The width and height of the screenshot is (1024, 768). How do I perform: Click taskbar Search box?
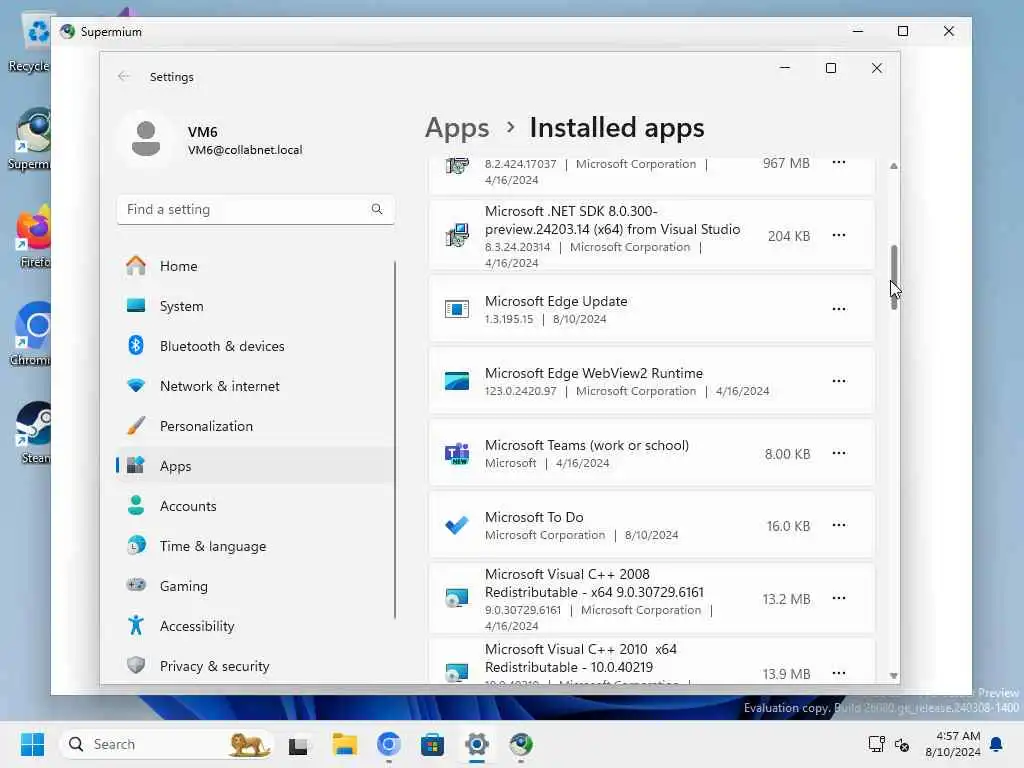(167, 744)
